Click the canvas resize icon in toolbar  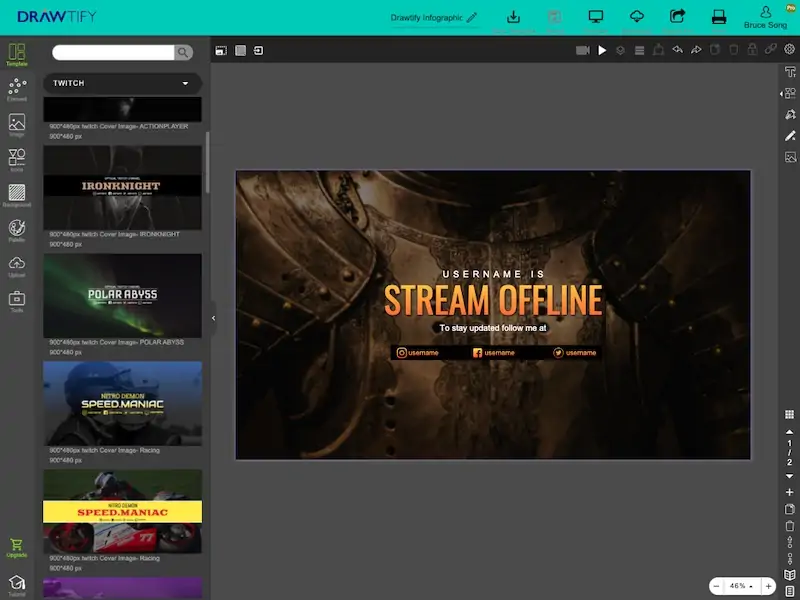tap(221, 51)
